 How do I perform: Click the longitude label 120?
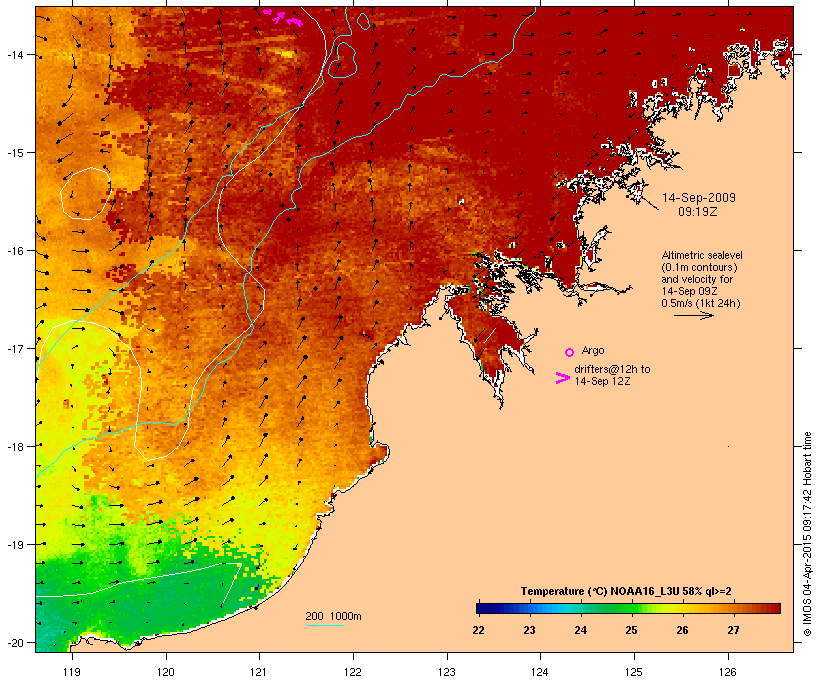pos(166,672)
